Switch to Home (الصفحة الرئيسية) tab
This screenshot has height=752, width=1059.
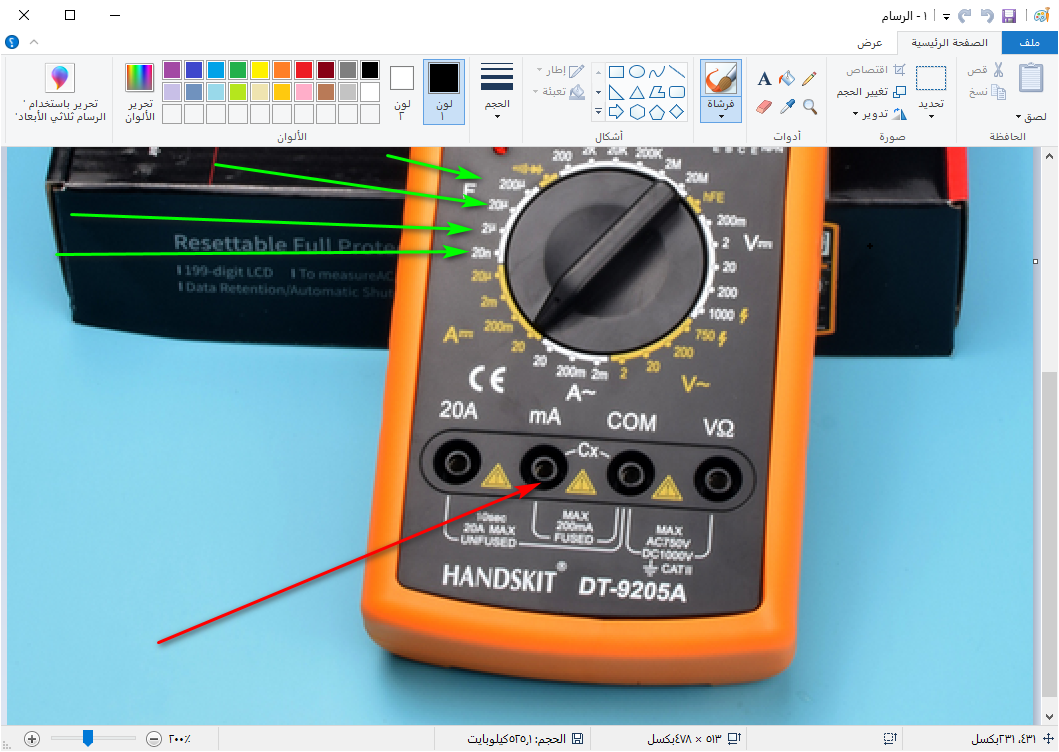(950, 43)
